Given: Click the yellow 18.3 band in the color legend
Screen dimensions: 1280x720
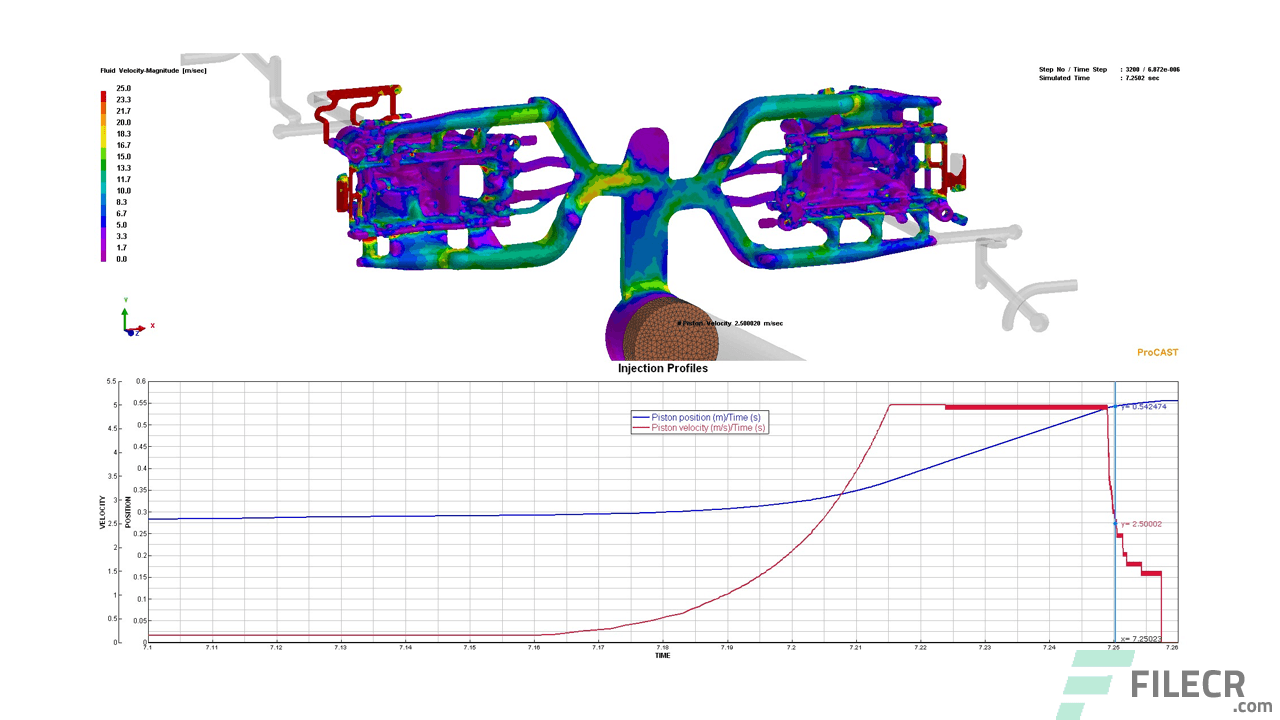Looking at the screenshot, I should pos(102,133).
